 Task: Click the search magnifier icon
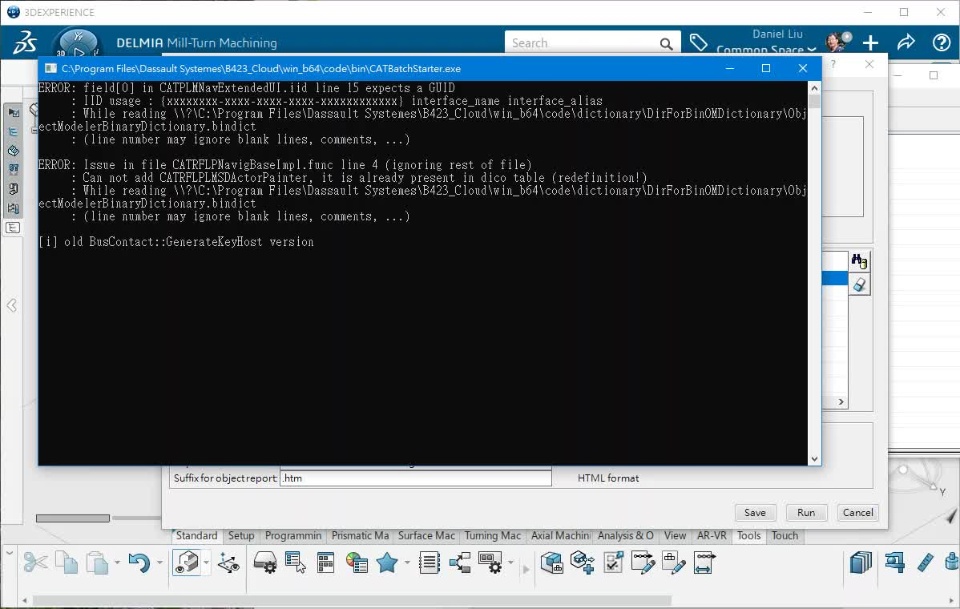click(x=666, y=43)
